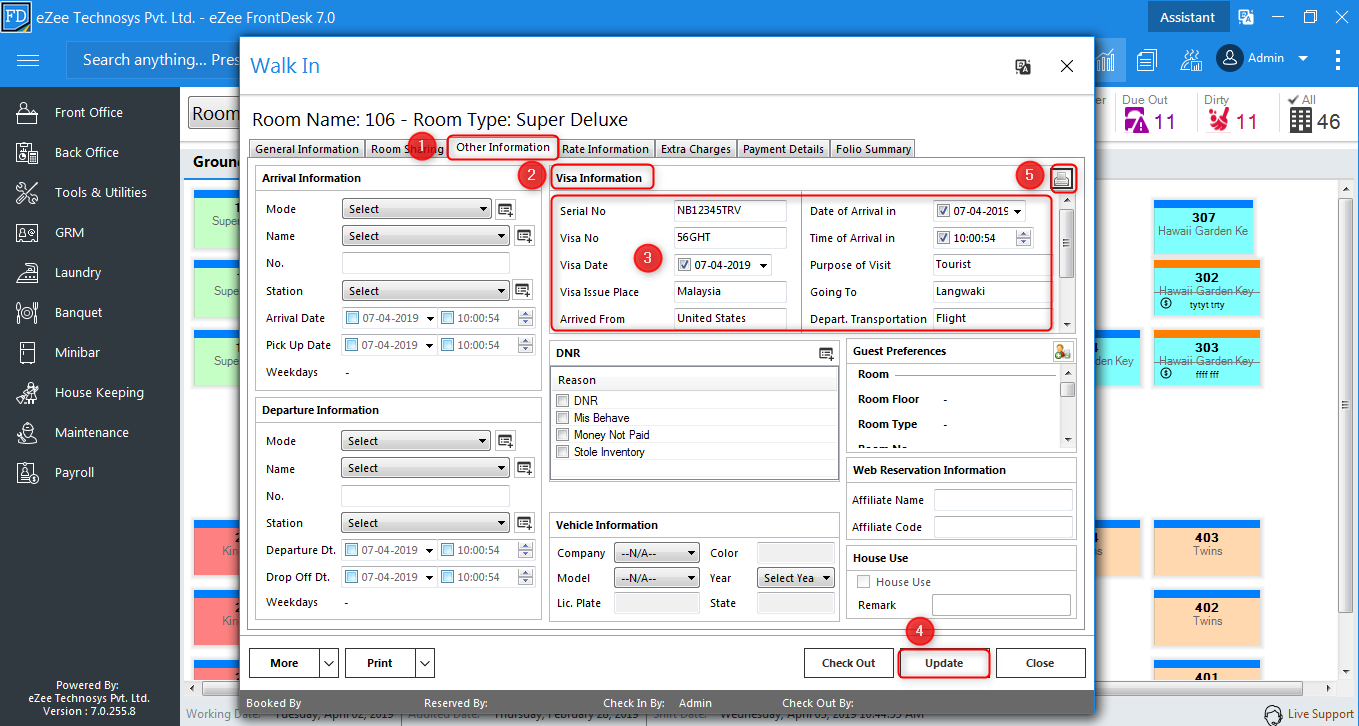The height and width of the screenshot is (726, 1359).
Task: Switch to the Payment Details tab
Action: coord(783,149)
